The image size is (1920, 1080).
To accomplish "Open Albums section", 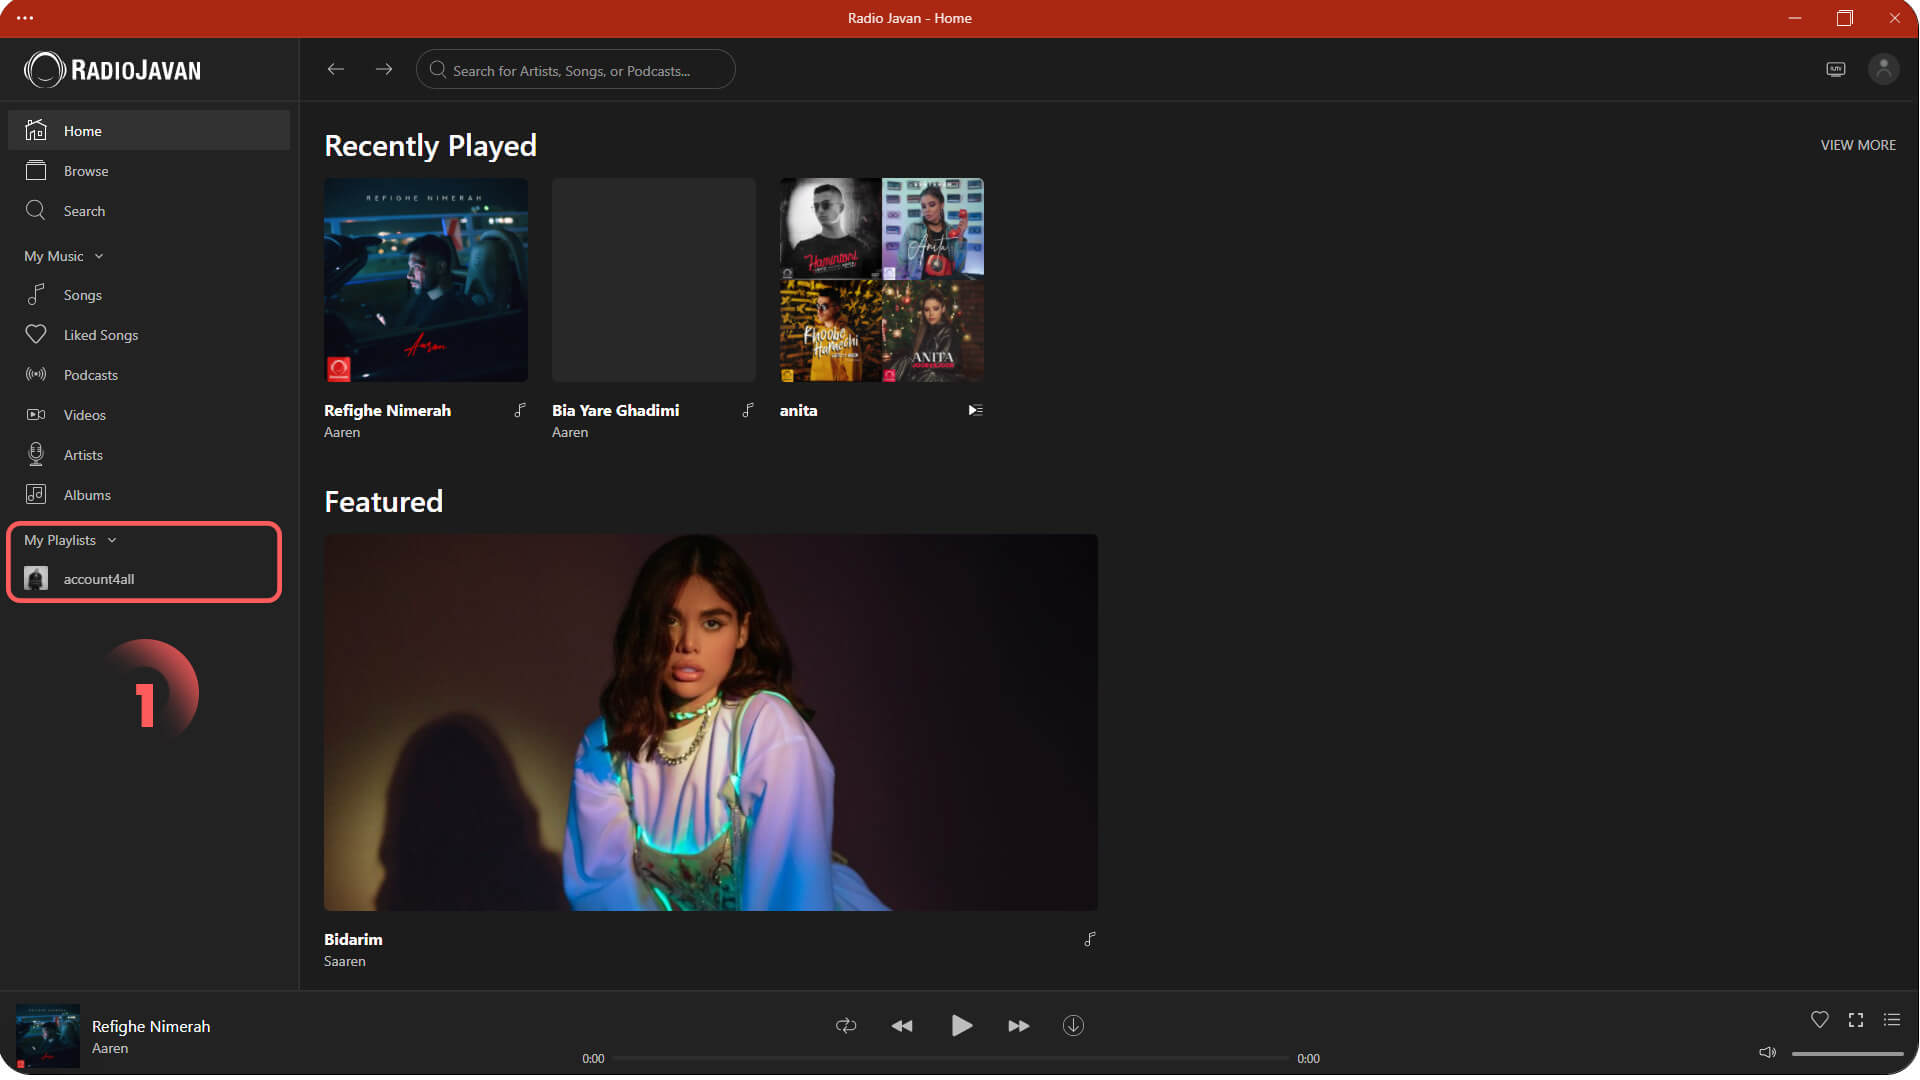I will [148, 495].
